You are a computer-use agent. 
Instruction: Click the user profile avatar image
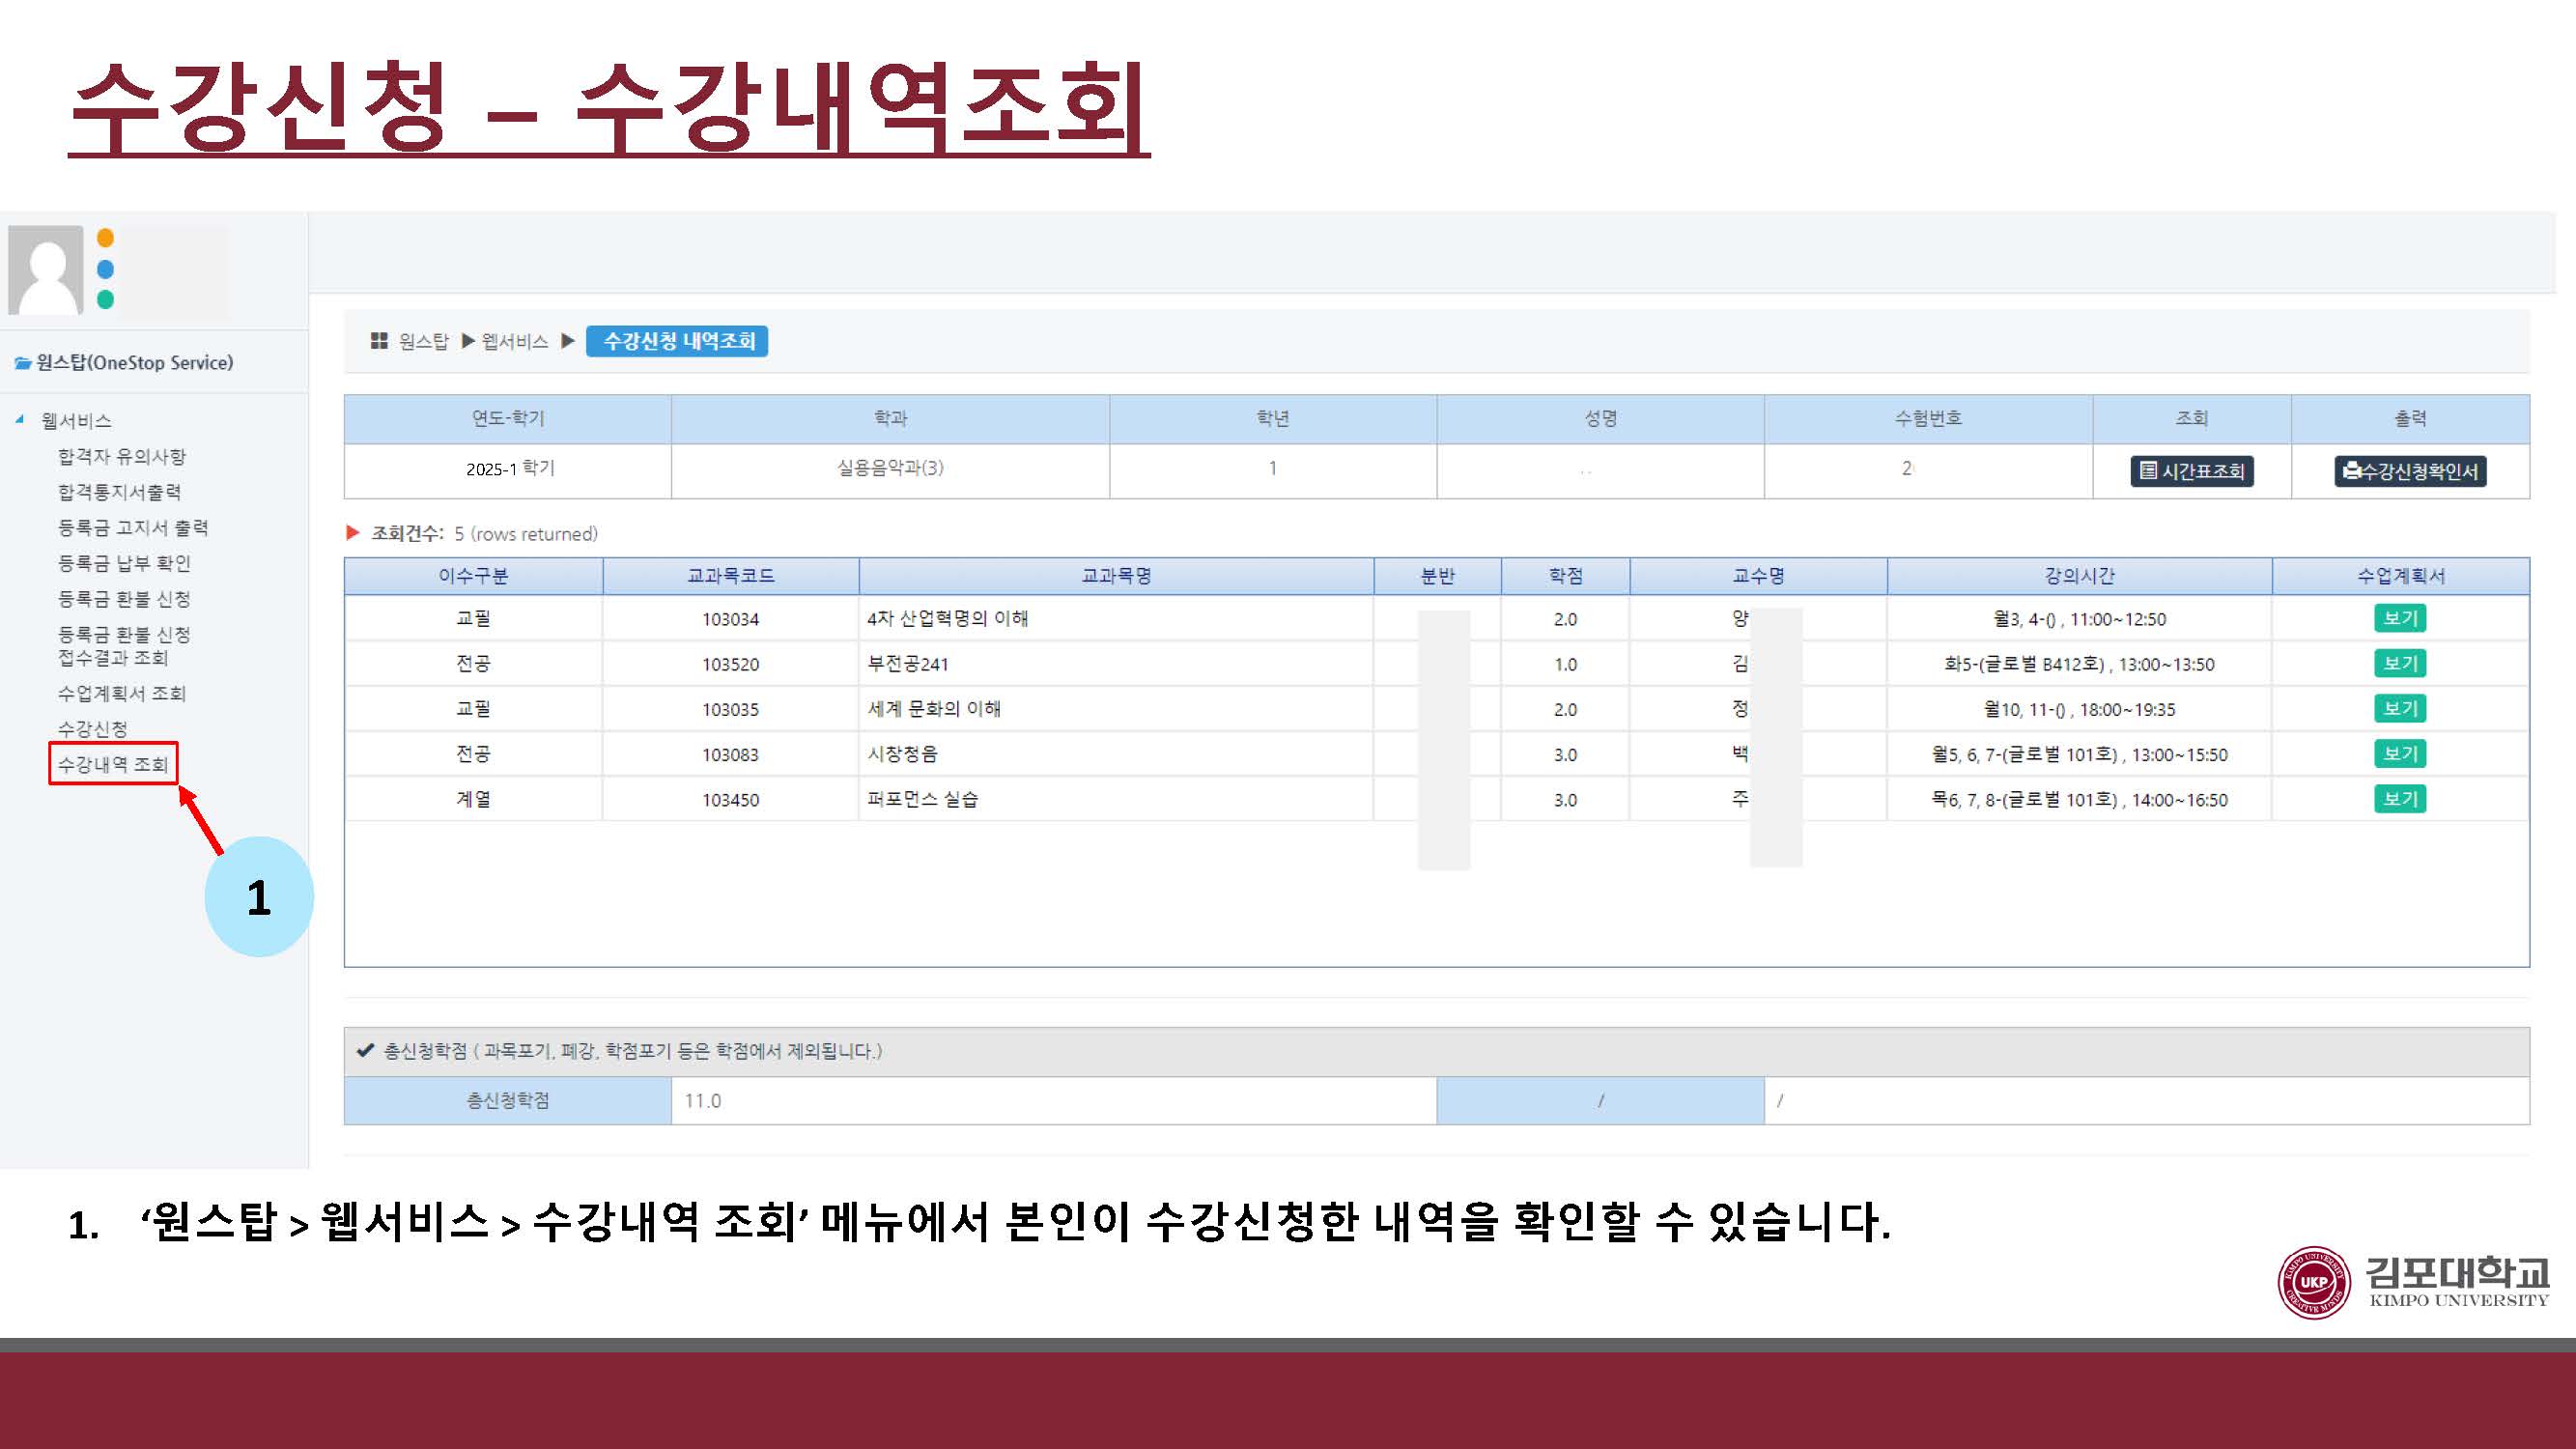pyautogui.click(x=45, y=269)
